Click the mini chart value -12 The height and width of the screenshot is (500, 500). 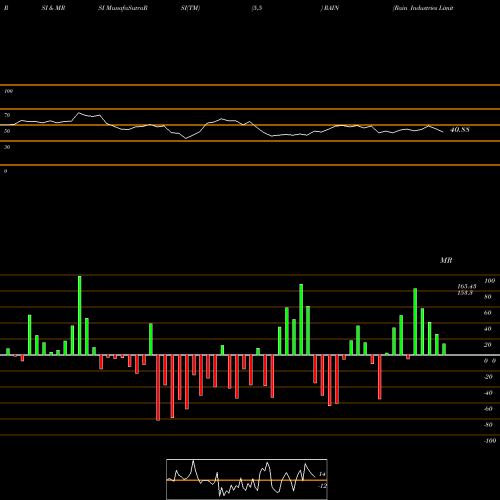point(322,486)
